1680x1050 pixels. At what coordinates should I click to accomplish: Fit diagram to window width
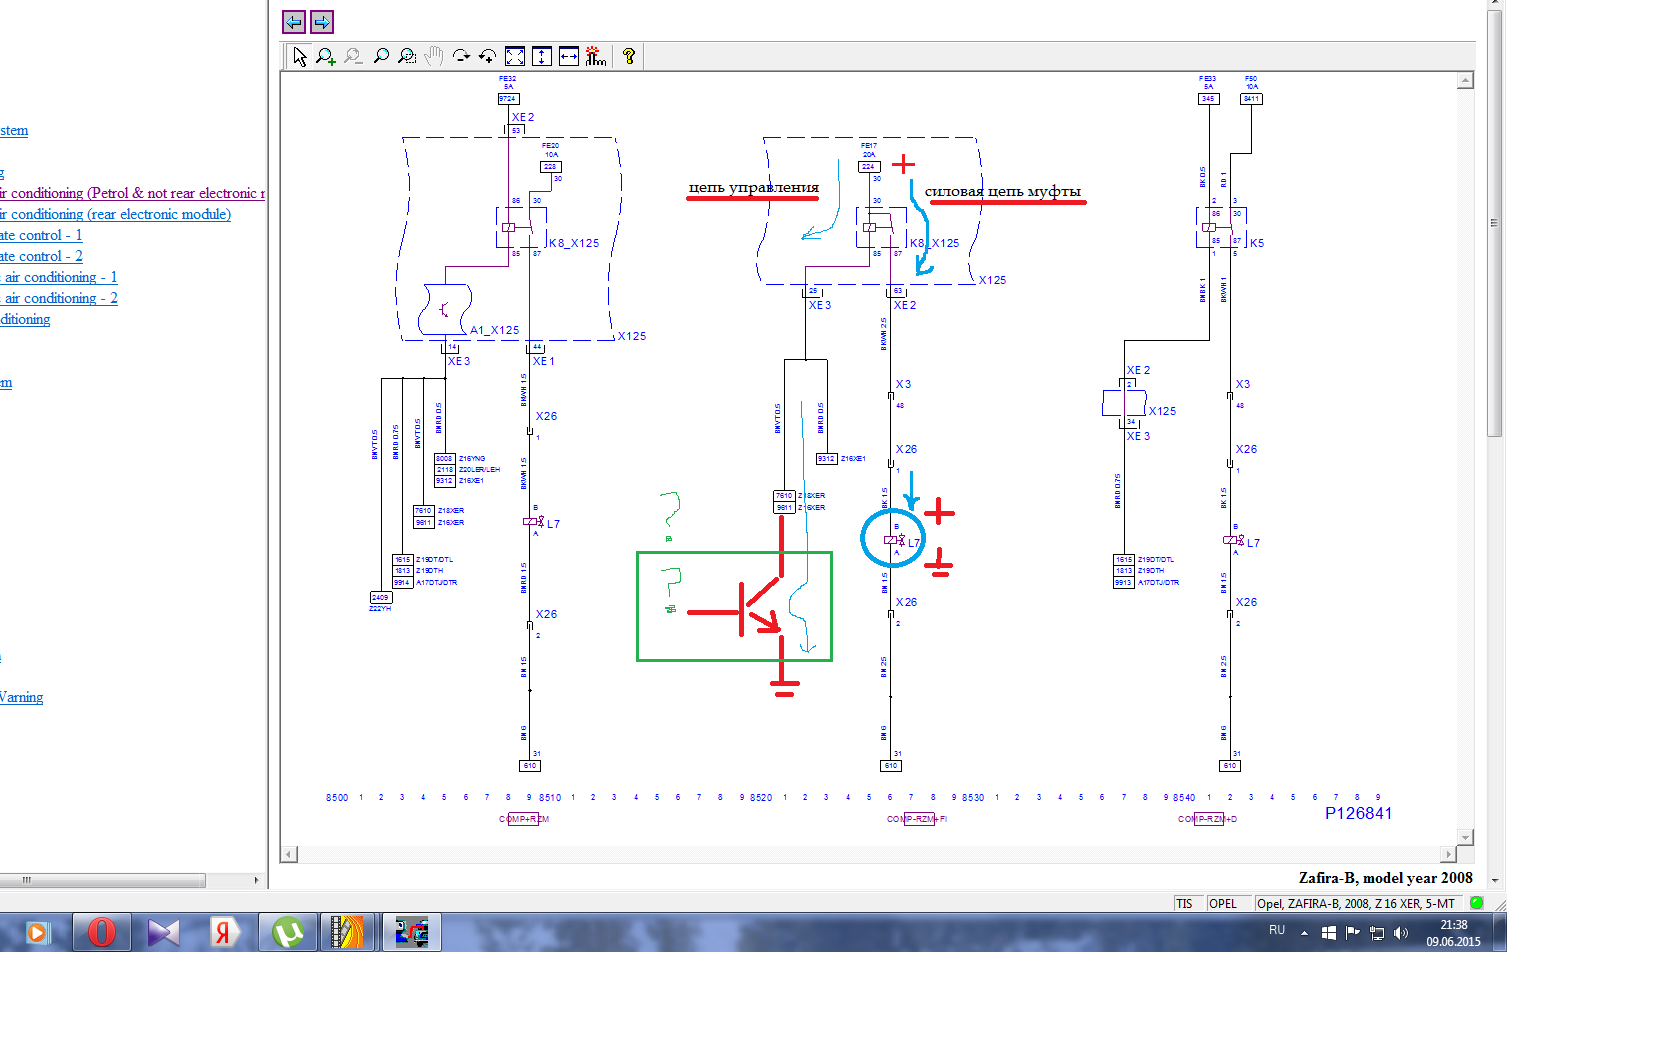(x=569, y=57)
